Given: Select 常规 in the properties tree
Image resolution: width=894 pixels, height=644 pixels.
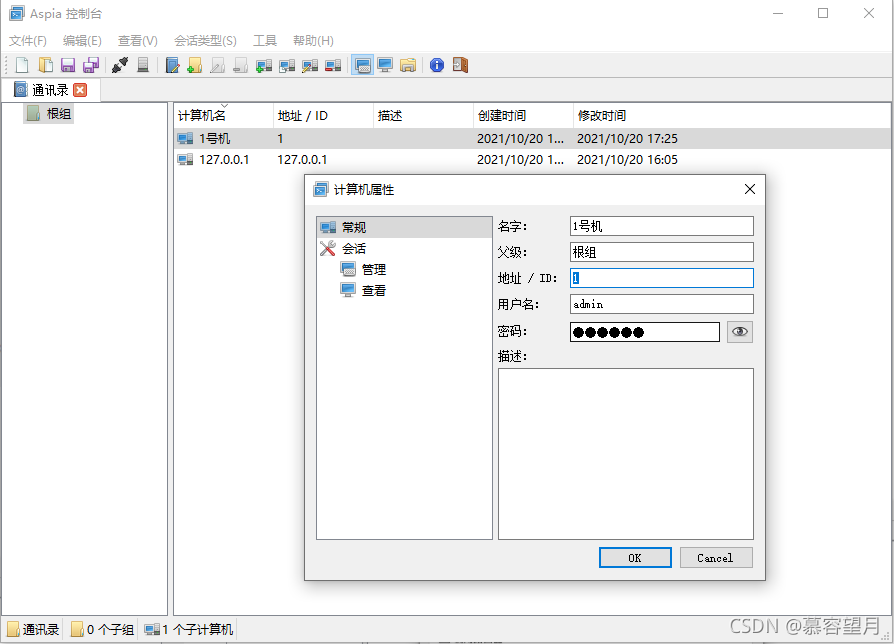Looking at the screenshot, I should tap(404, 227).
